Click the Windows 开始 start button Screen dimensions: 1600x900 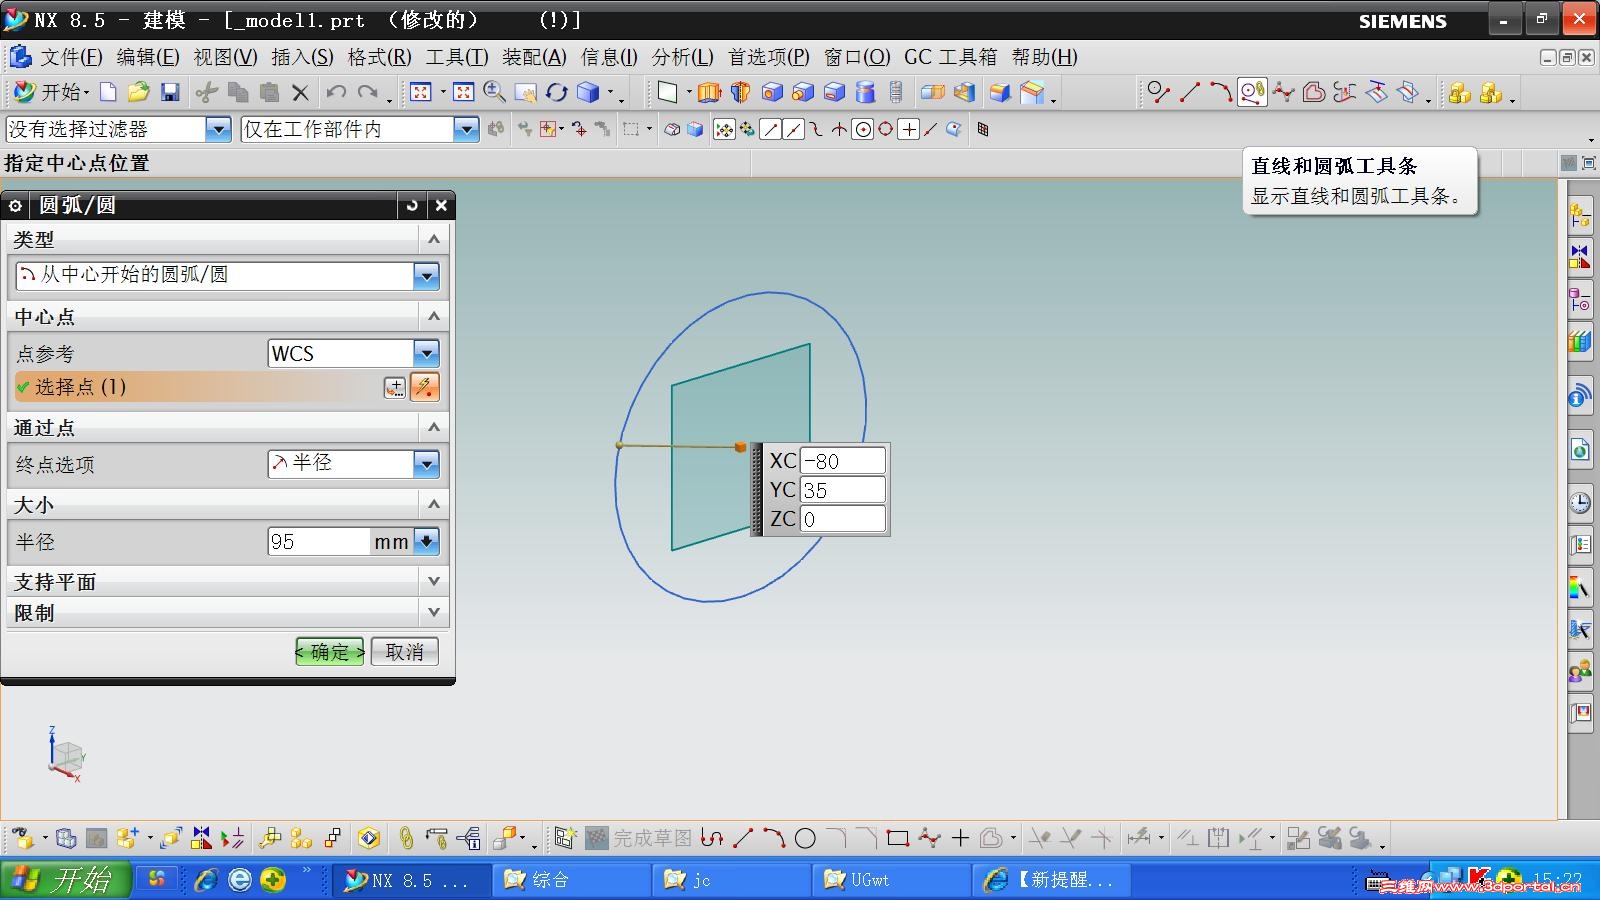(66, 880)
